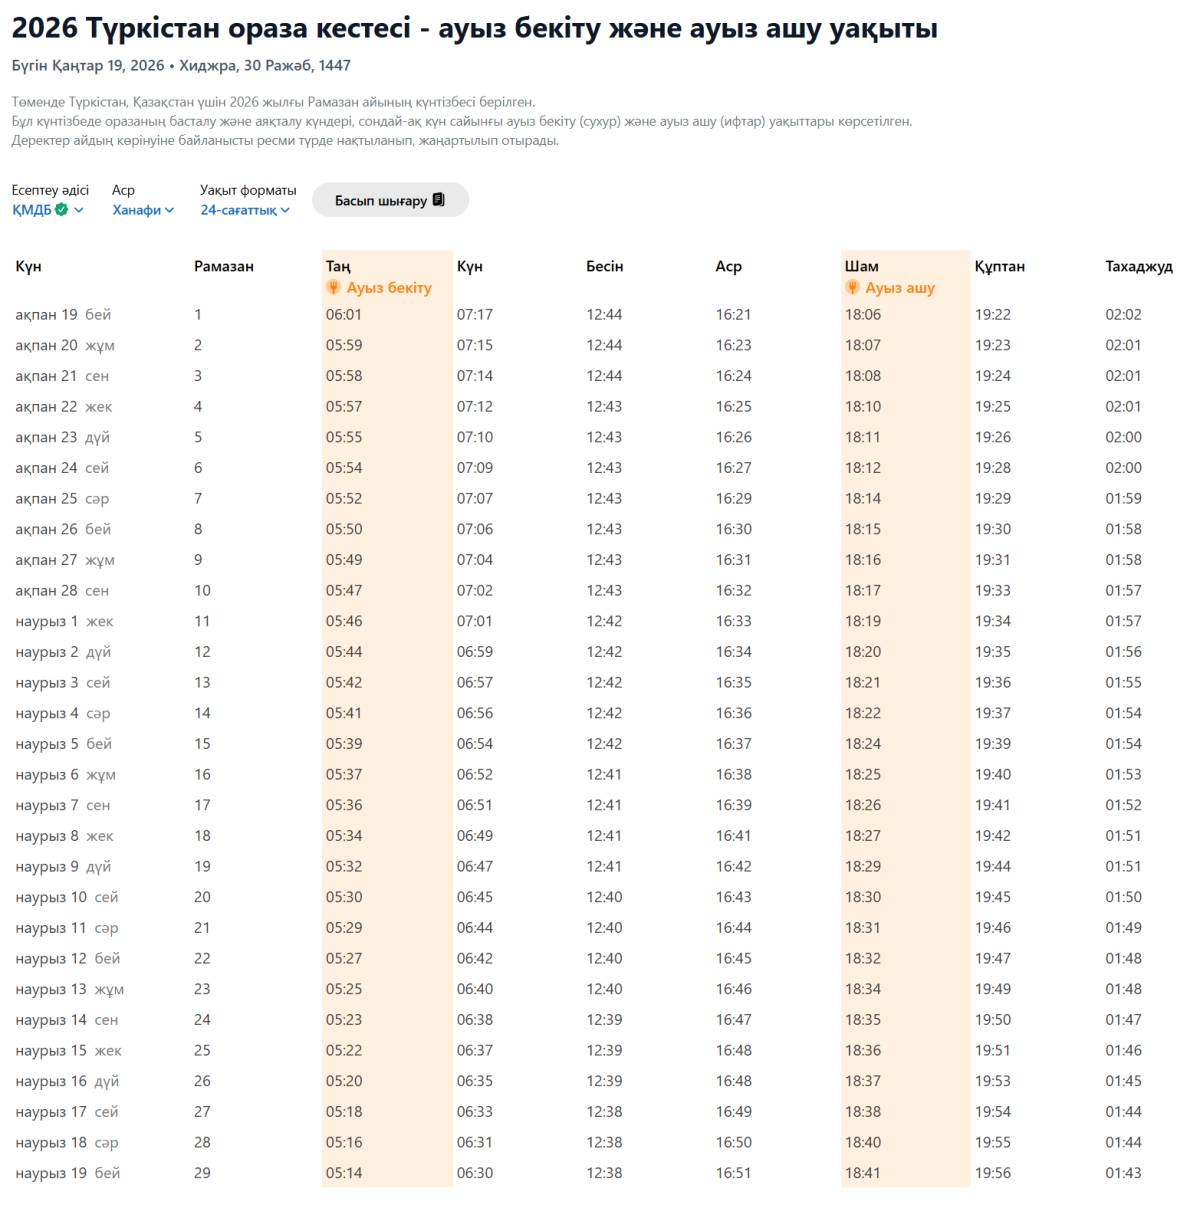
Task: Click the chevron arrow next to Ханафи
Action: point(170,210)
